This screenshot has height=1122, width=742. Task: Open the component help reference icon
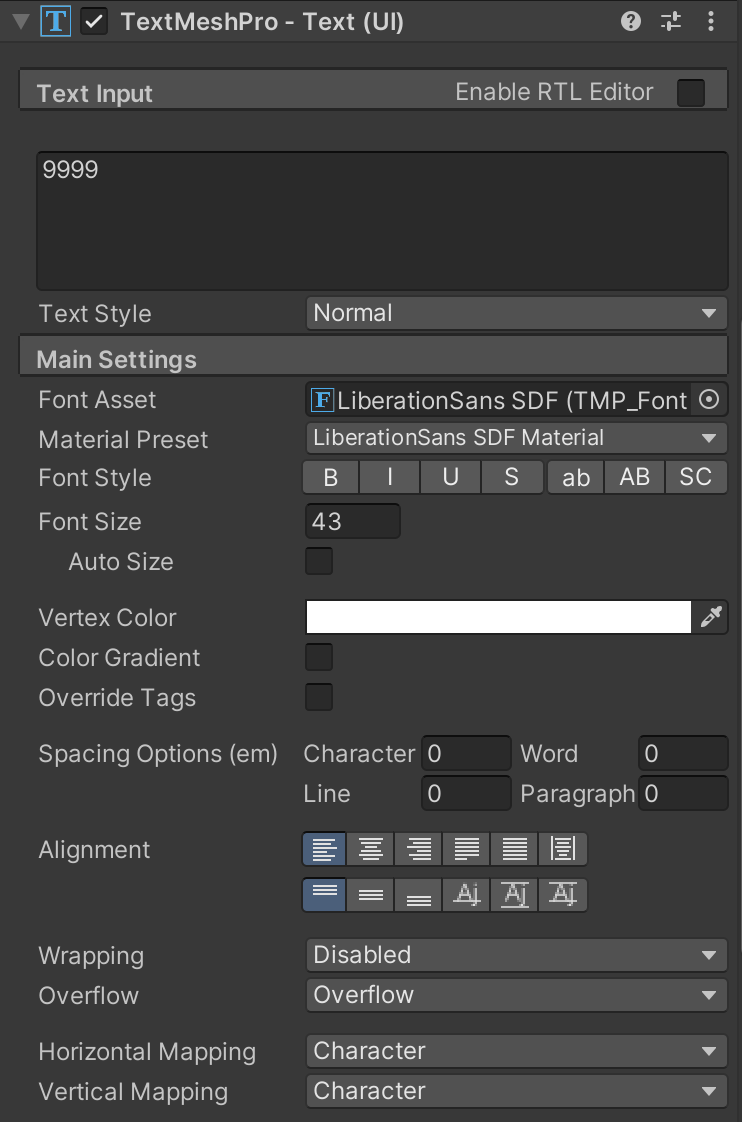[x=631, y=21]
